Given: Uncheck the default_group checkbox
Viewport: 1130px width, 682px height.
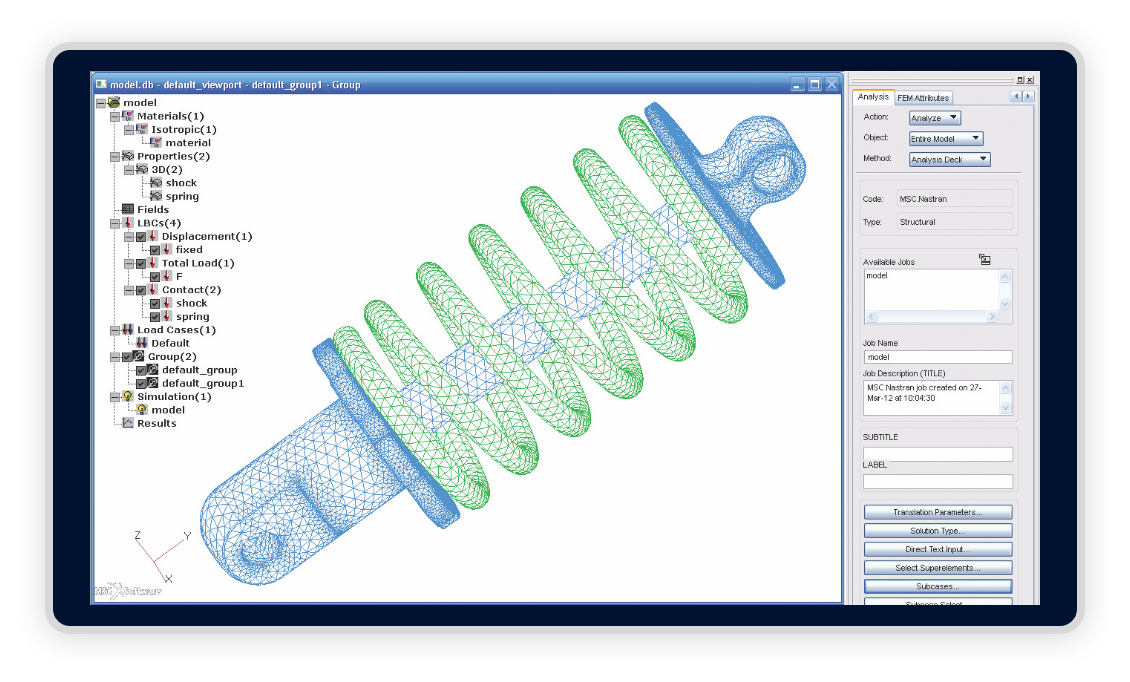Looking at the screenshot, I should pyautogui.click(x=141, y=371).
